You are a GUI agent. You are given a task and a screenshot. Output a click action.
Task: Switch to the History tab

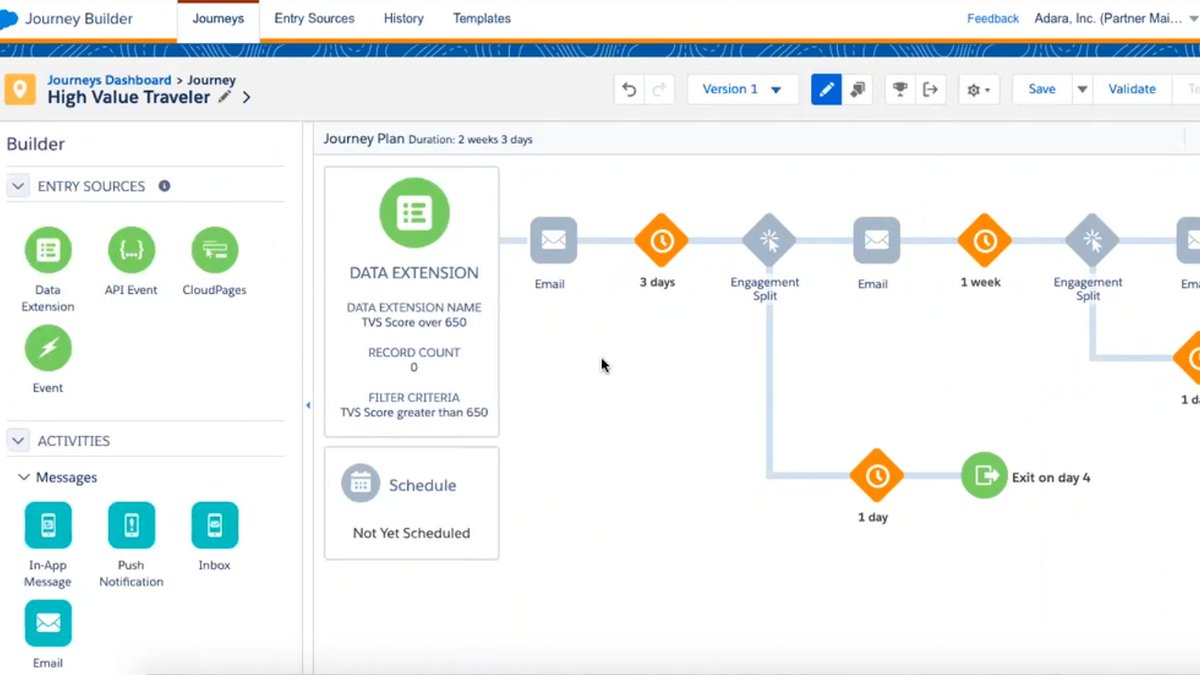404,19
